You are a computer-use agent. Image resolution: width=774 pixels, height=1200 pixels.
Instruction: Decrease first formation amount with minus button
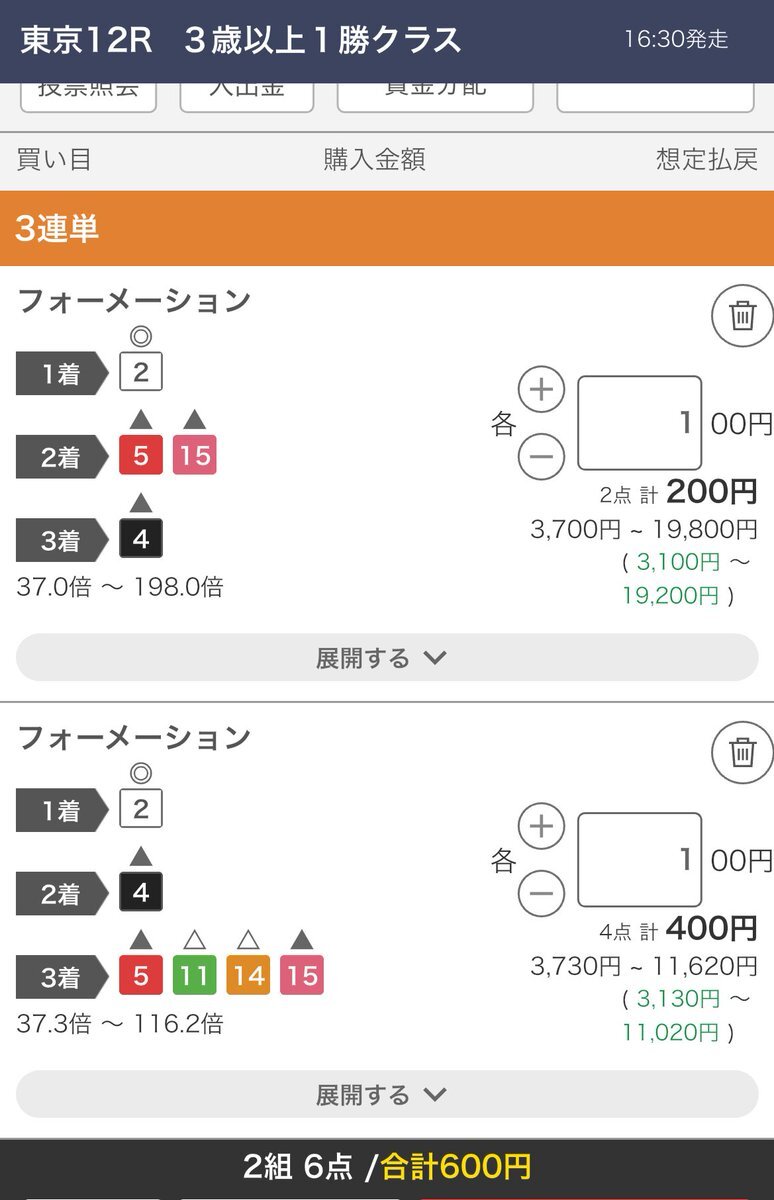click(541, 458)
